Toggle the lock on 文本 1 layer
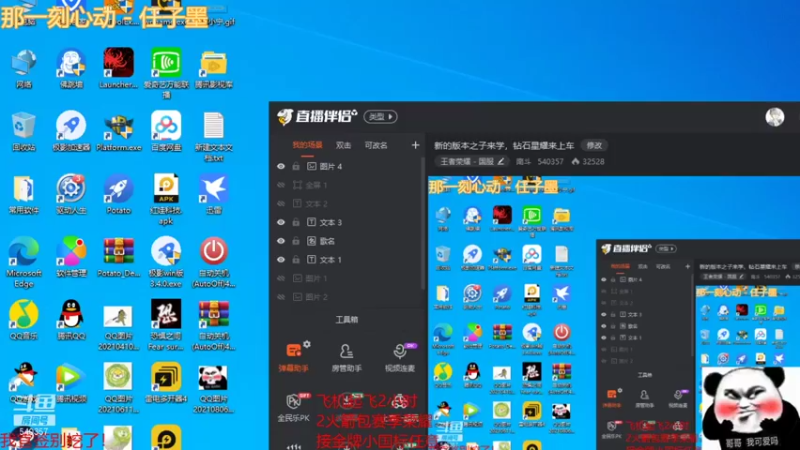Screen dimensions: 800x450 pyautogui.click(x=296, y=260)
